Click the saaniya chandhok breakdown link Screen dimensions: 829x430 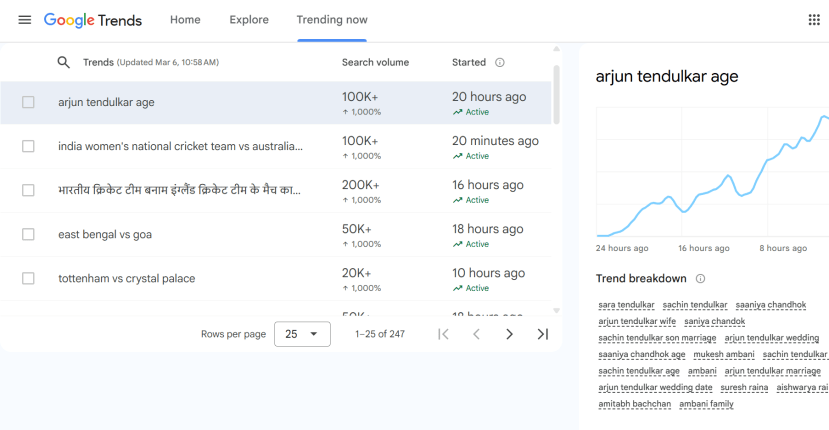click(x=771, y=305)
